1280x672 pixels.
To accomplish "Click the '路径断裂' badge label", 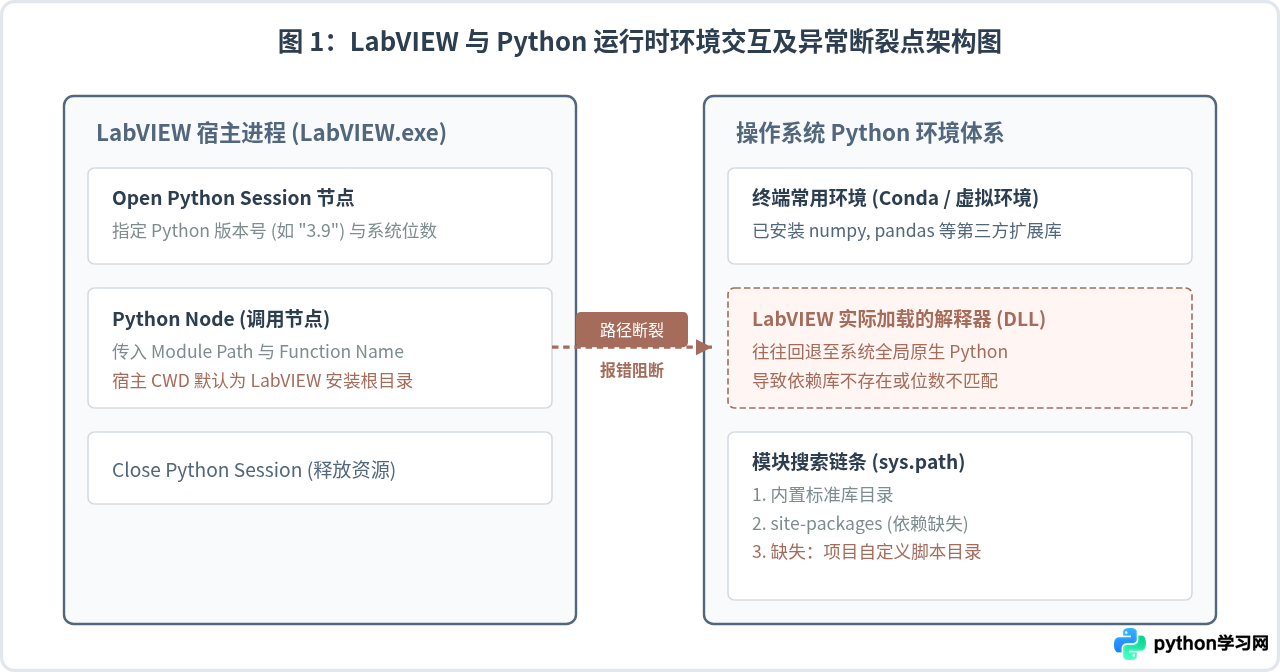I will click(632, 330).
